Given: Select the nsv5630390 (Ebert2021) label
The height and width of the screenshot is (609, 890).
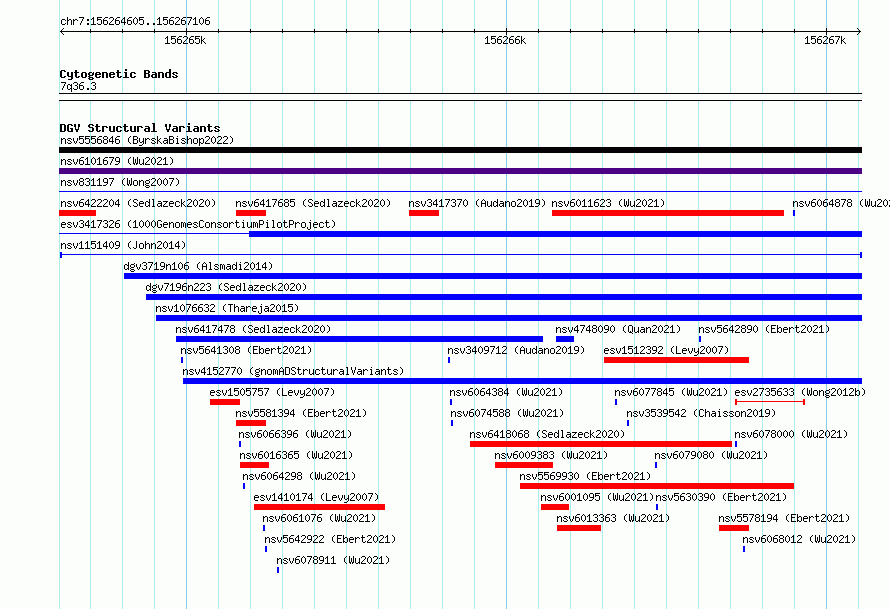Looking at the screenshot, I should (721, 497).
